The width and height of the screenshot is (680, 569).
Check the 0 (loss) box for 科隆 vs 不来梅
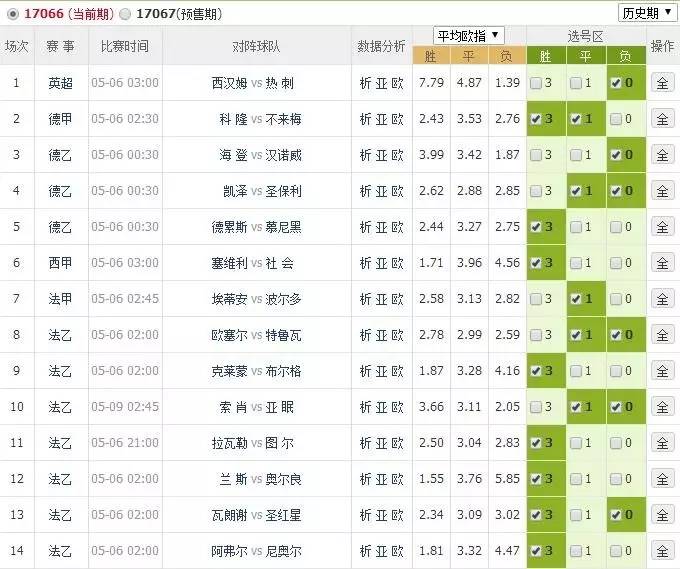[x=616, y=119]
